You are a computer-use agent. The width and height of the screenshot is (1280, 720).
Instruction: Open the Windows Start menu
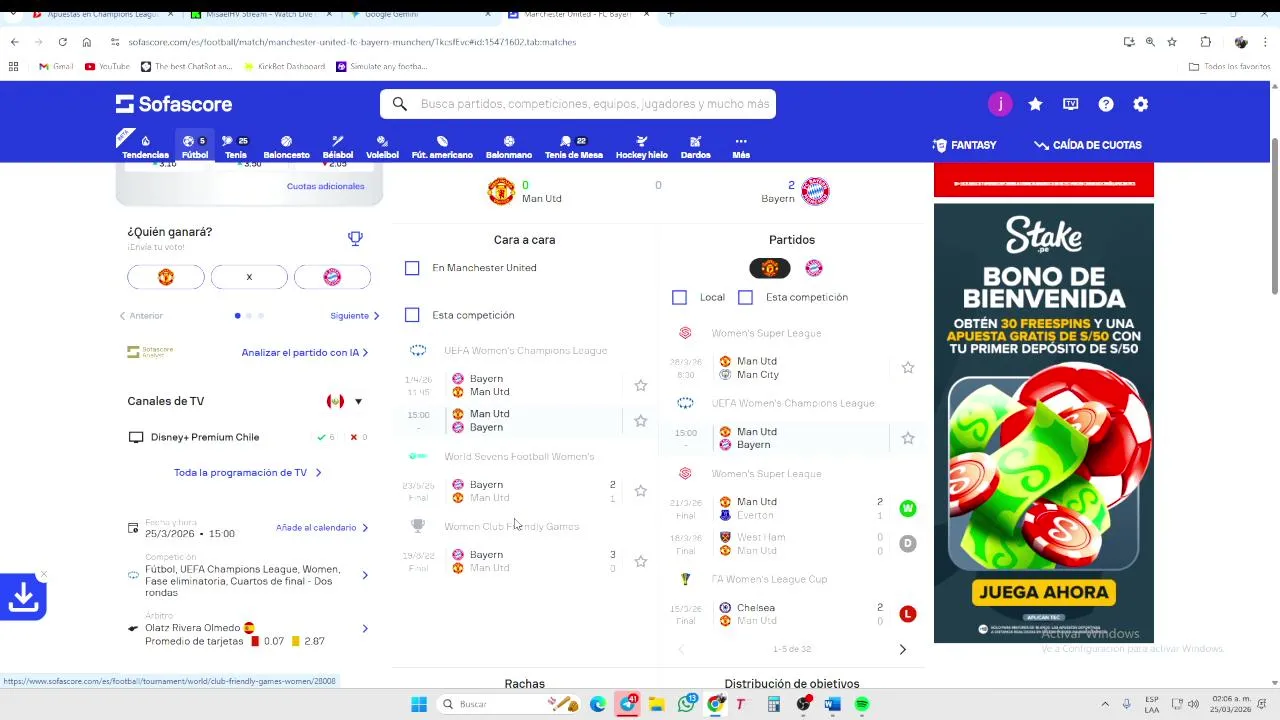(419, 704)
